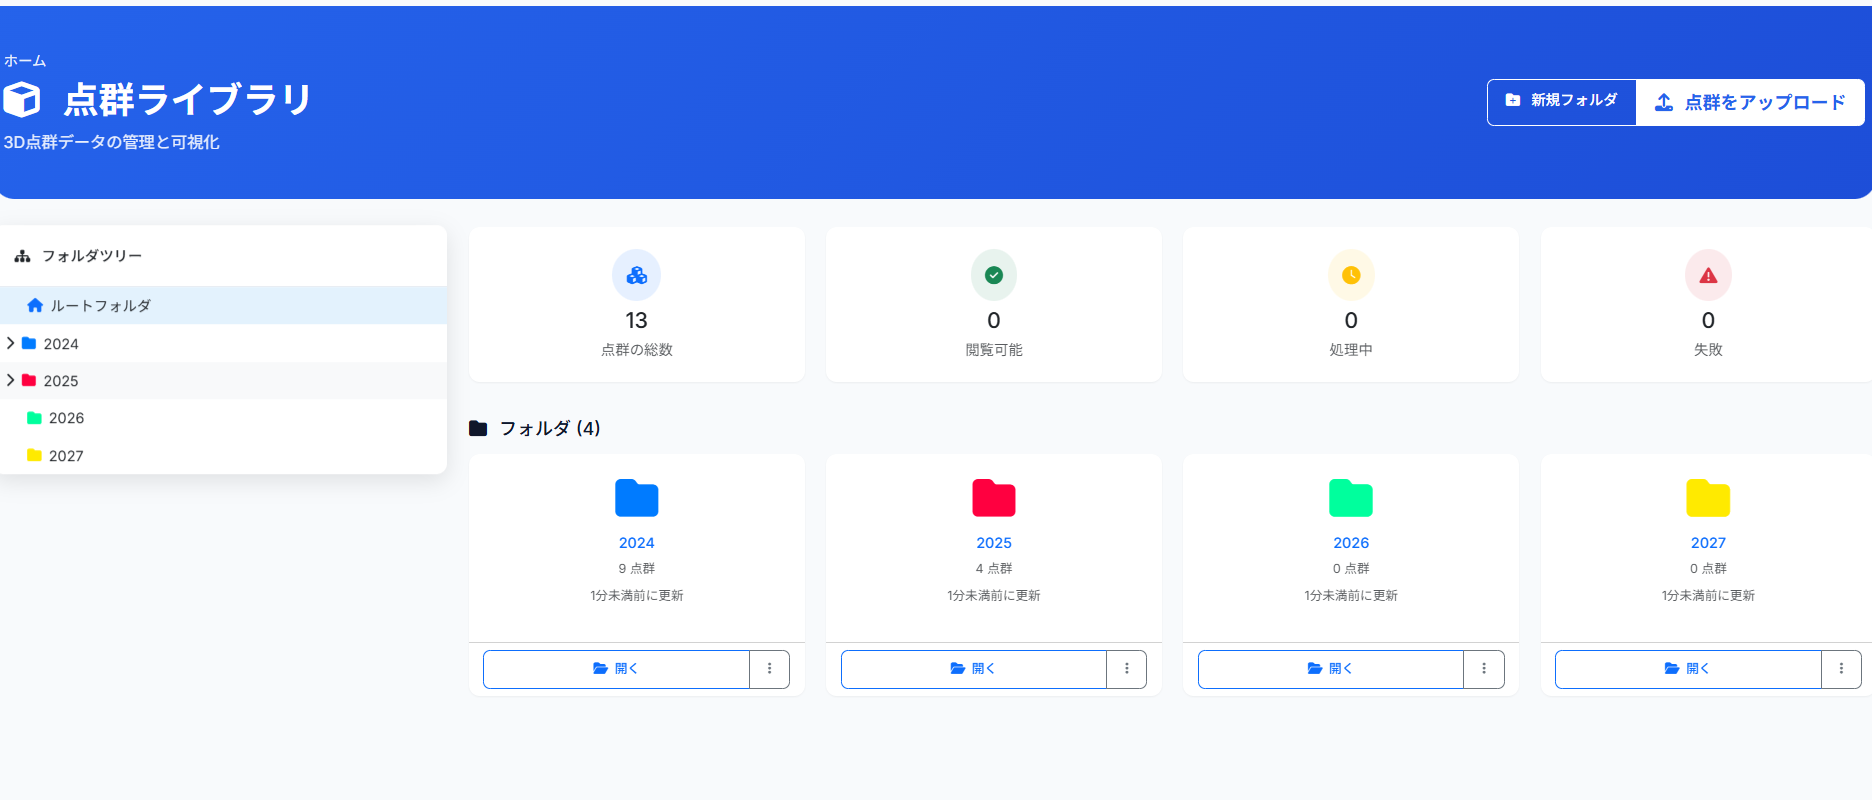Click the blue 2024 folder icon card
The width and height of the screenshot is (1872, 800).
[x=636, y=498]
